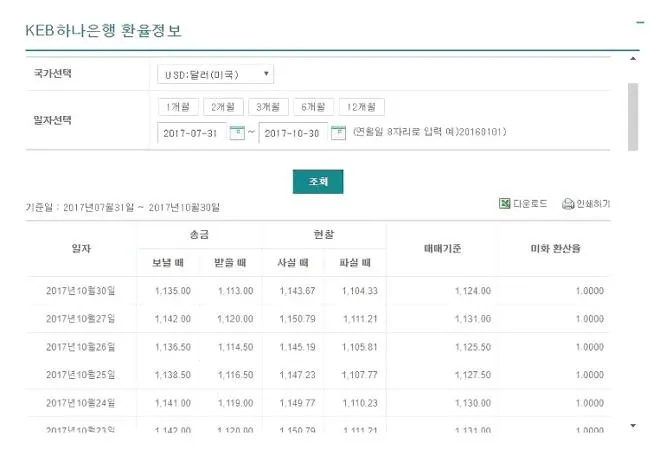Image resolution: width=666 pixels, height=456 pixels.
Task: Select the 2개월 period button
Action: pyautogui.click(x=223, y=107)
